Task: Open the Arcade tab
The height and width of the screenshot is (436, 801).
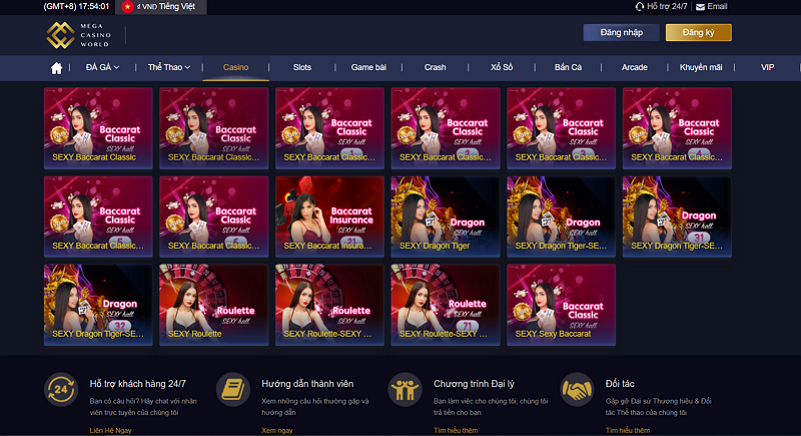Action: 634,67
